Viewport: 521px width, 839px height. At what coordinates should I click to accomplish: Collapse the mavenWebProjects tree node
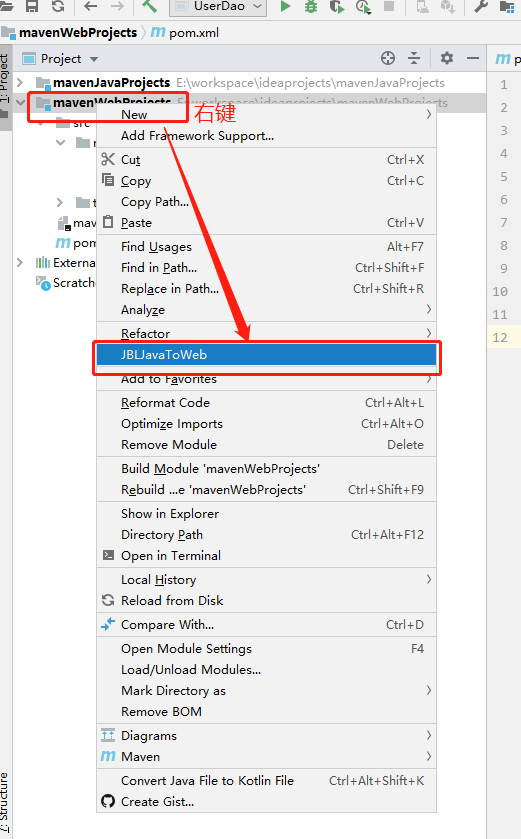pos(20,102)
